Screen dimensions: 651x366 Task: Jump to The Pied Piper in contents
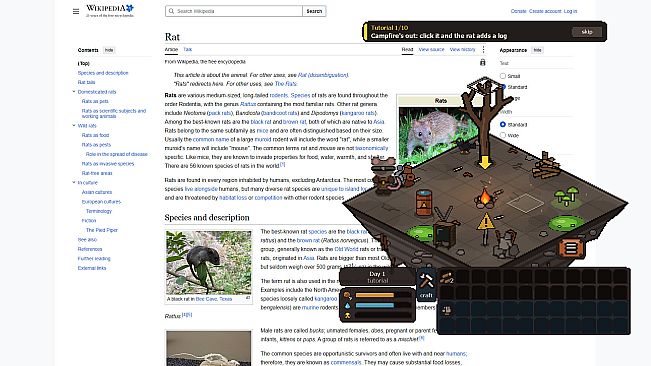tap(102, 230)
